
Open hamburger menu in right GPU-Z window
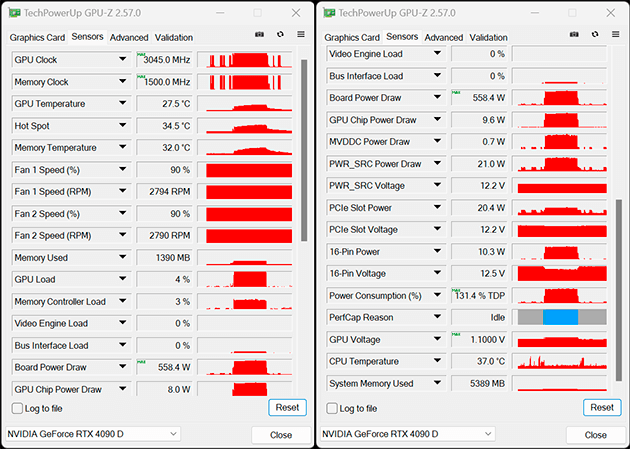point(616,35)
